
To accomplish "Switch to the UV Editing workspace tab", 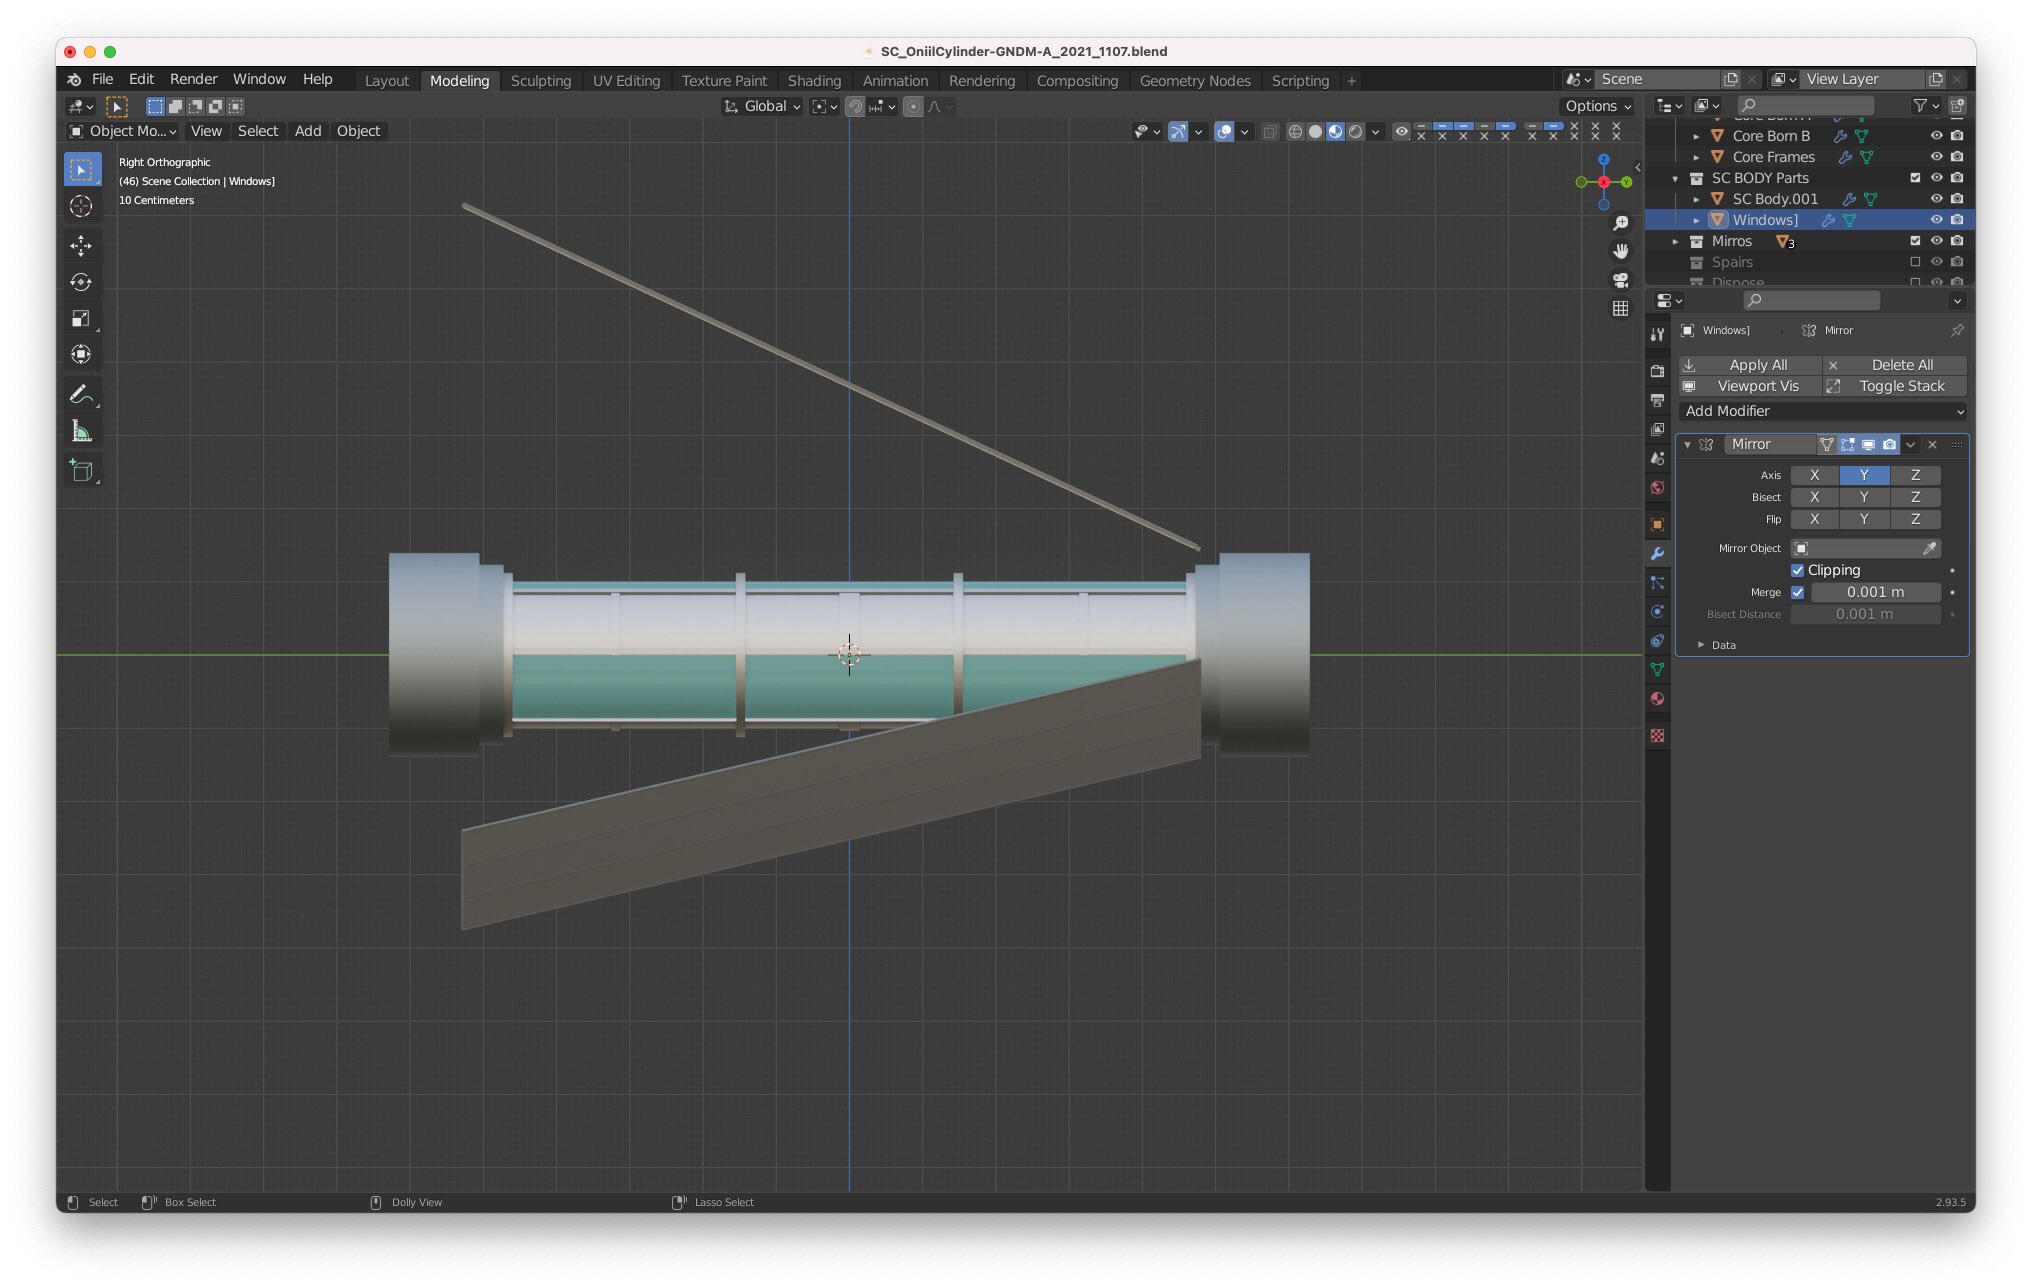I will (626, 81).
